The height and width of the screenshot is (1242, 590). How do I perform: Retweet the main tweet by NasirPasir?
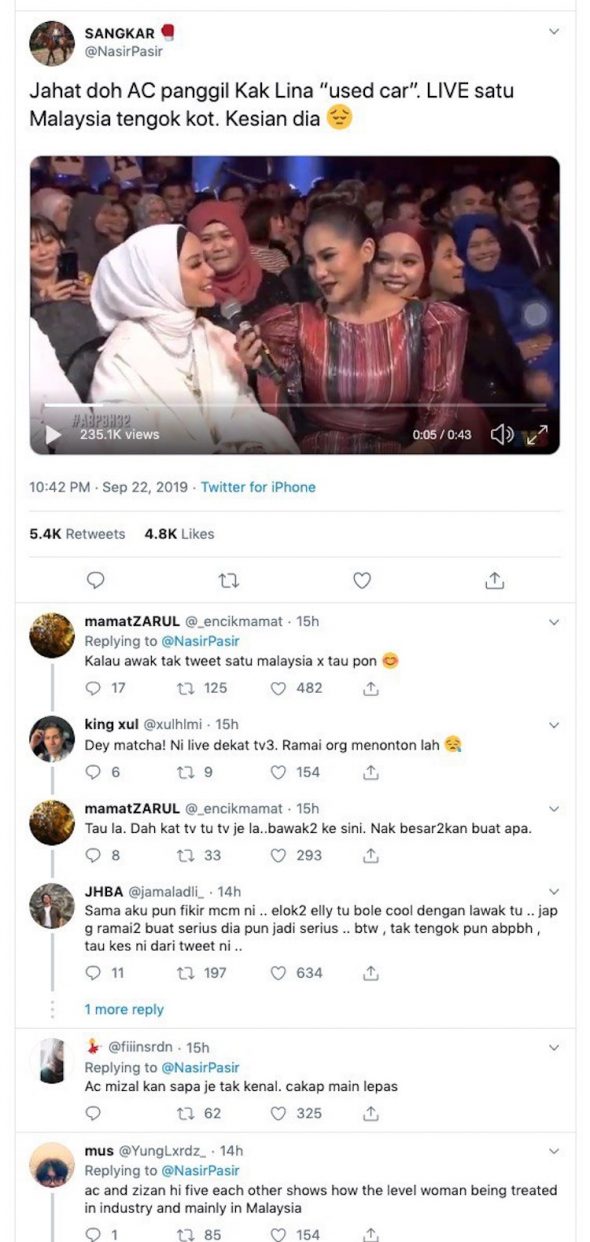coord(228,580)
